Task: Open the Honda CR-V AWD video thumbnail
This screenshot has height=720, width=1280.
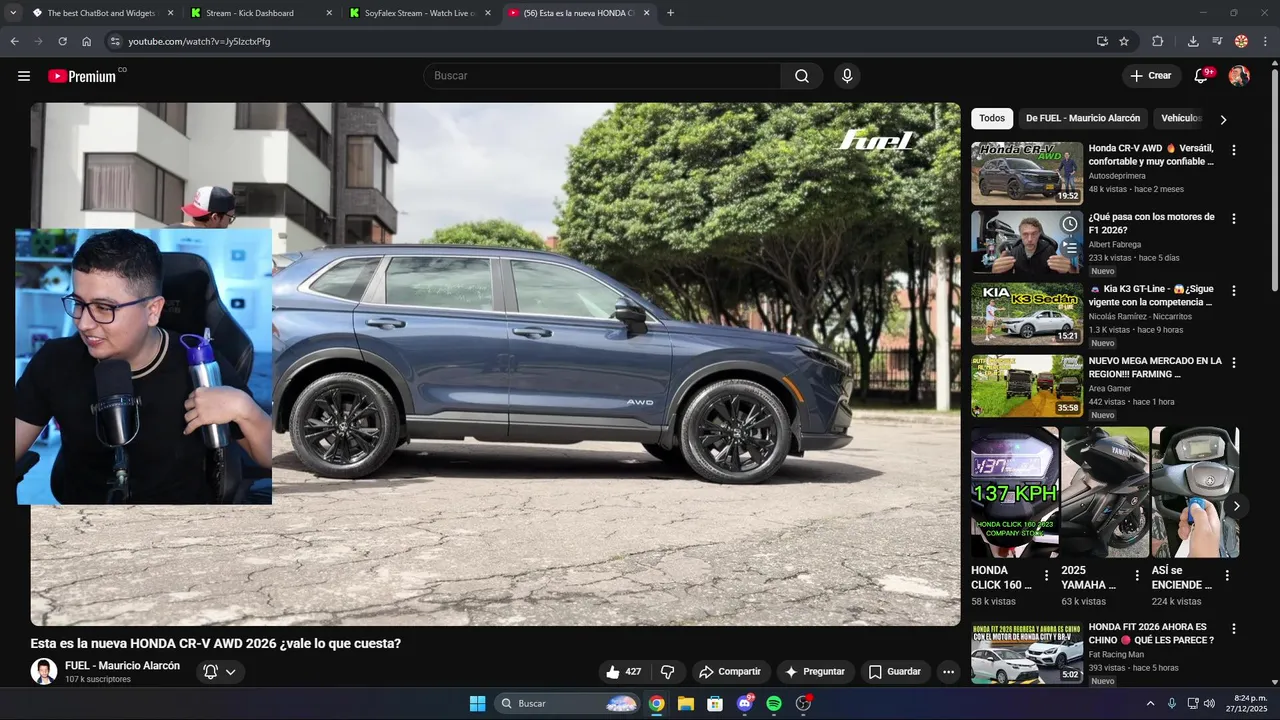Action: pyautogui.click(x=1027, y=173)
